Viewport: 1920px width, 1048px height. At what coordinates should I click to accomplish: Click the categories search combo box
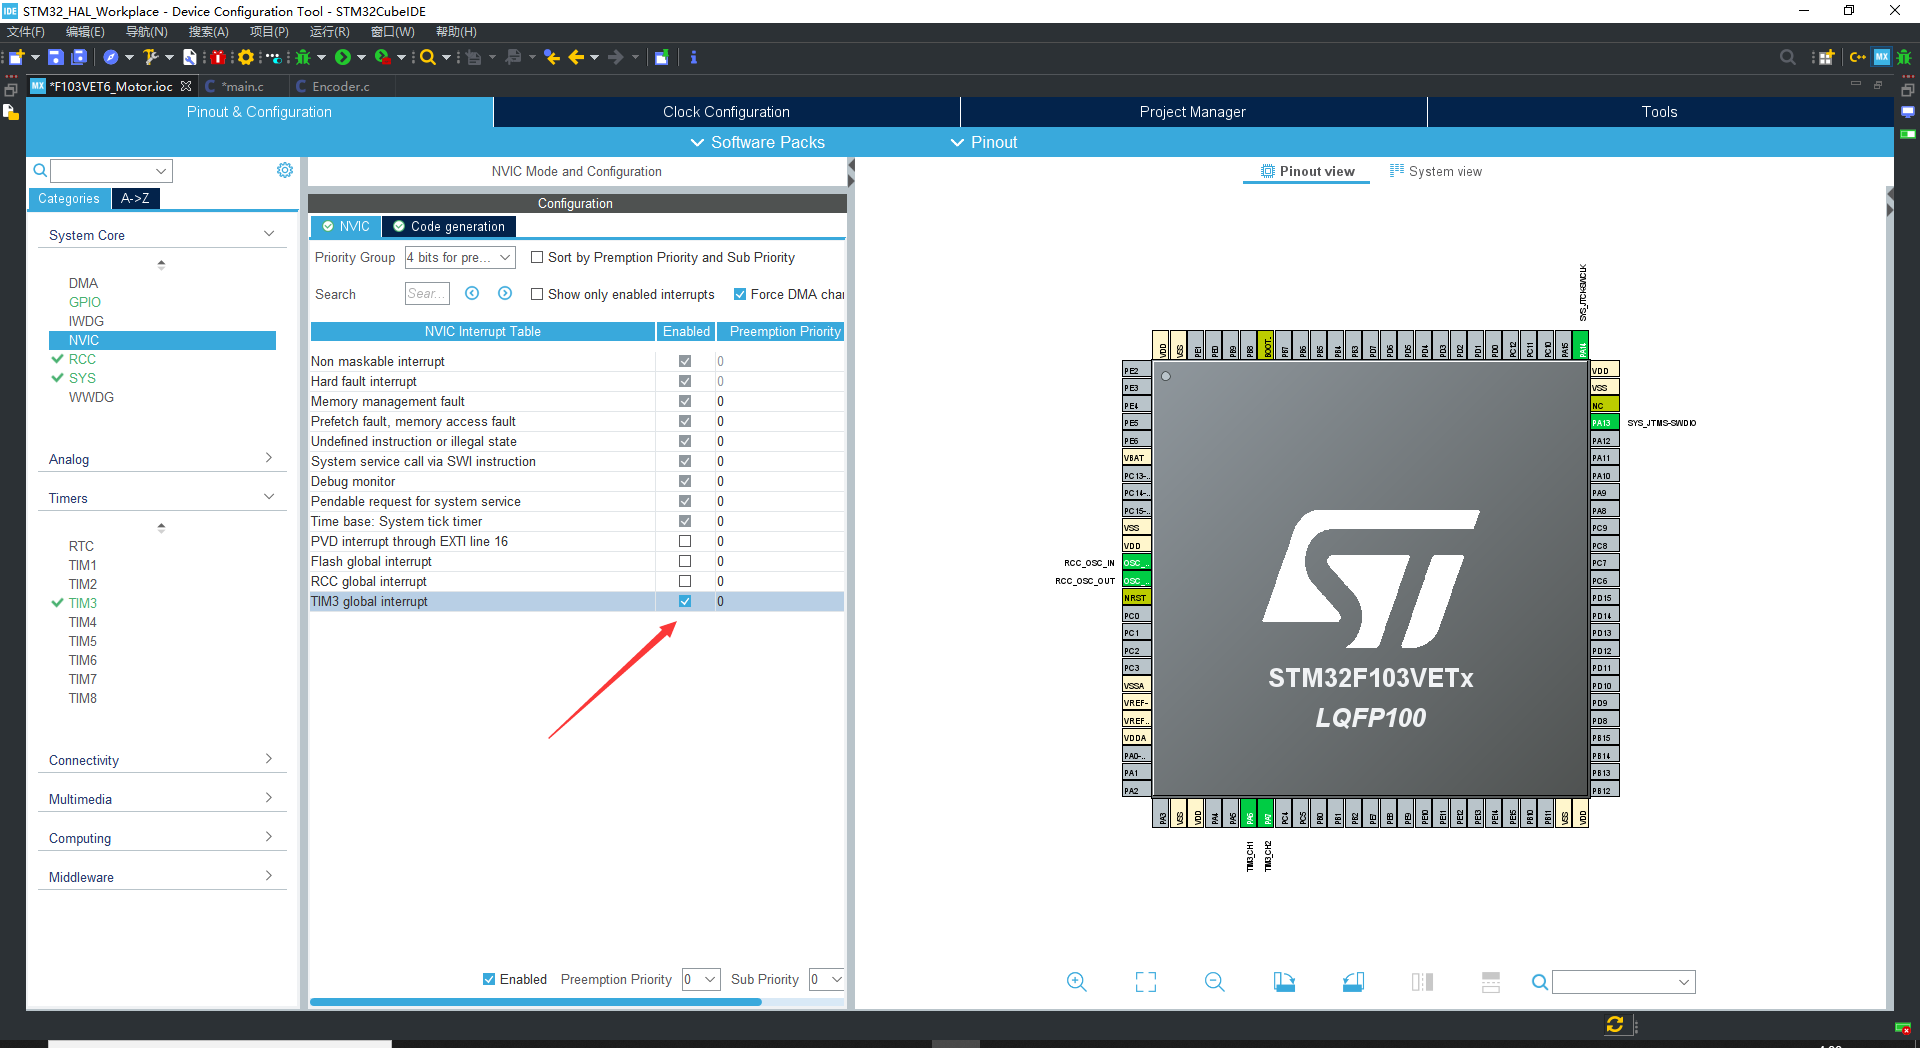(x=111, y=171)
